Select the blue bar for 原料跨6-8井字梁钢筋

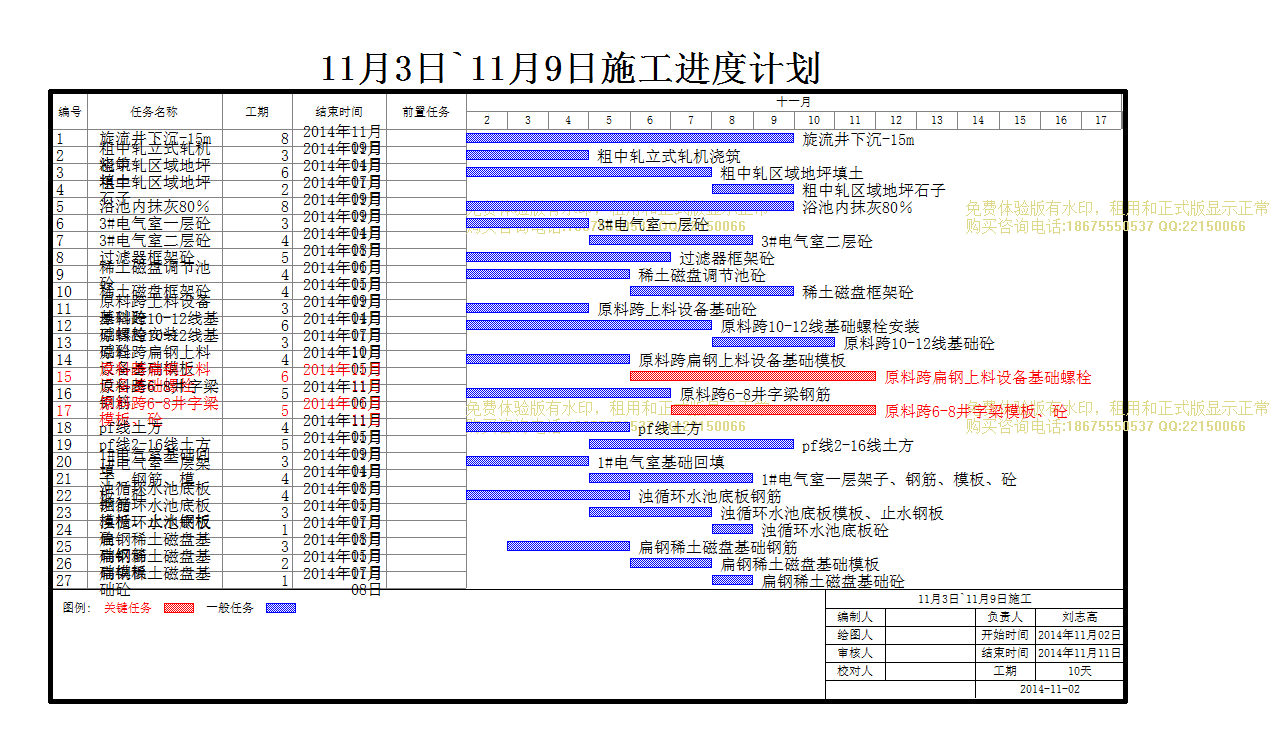tap(569, 393)
